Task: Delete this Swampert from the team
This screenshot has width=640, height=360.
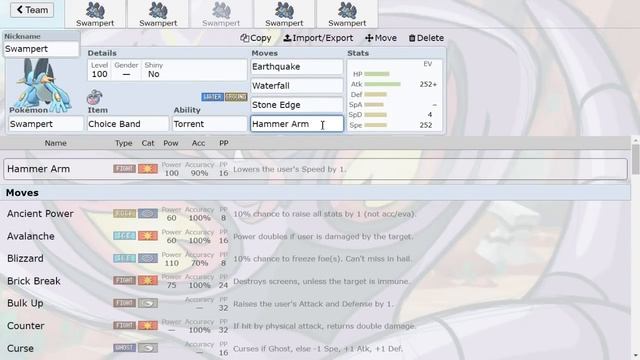Action: [426, 38]
